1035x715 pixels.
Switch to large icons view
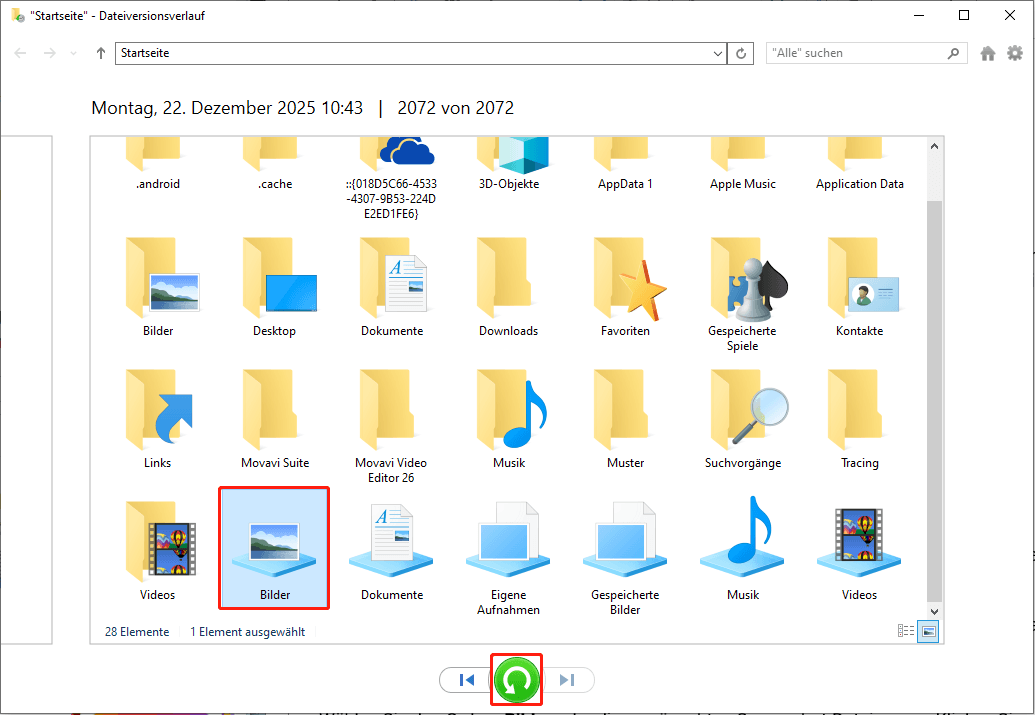928,631
